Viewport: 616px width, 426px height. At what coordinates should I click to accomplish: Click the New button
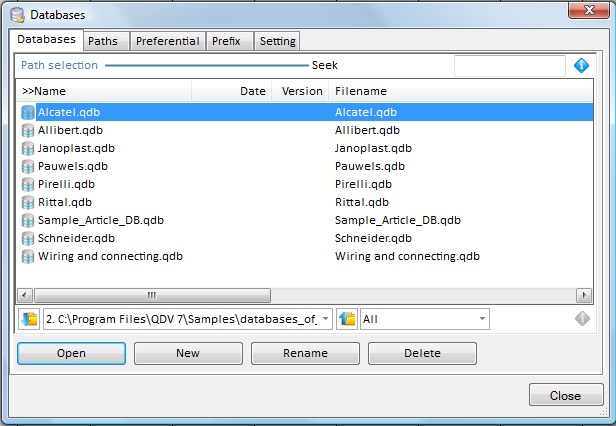188,353
